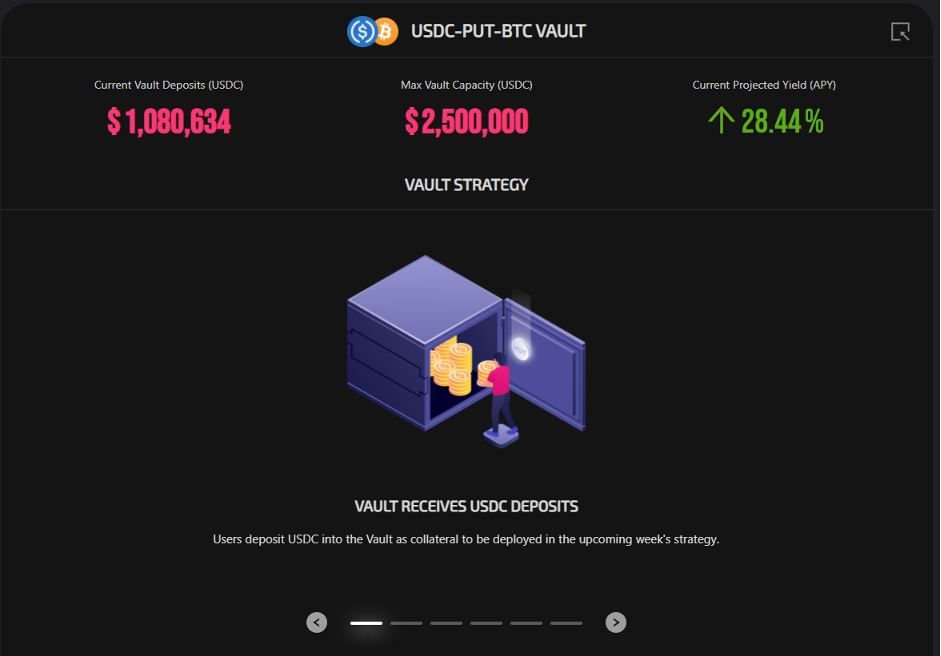Click the Current Projected Yield (APY) label
941x656 pixels.
click(x=764, y=85)
